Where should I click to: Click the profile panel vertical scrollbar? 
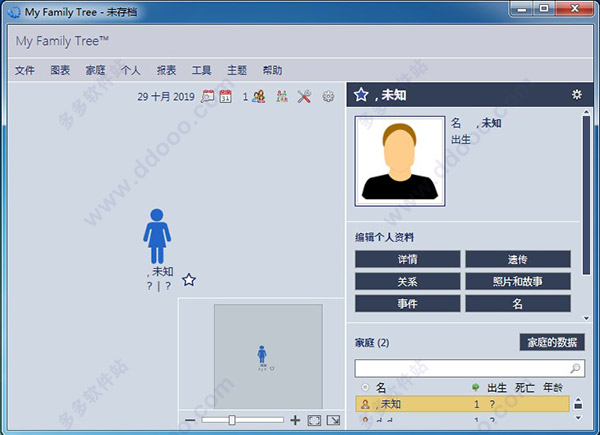pos(586,196)
